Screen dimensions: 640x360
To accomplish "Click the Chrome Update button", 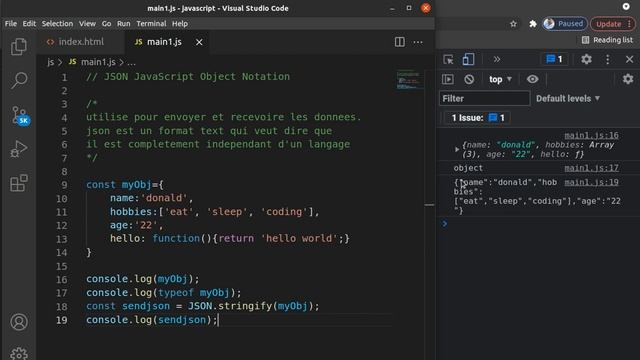I will pos(613,24).
